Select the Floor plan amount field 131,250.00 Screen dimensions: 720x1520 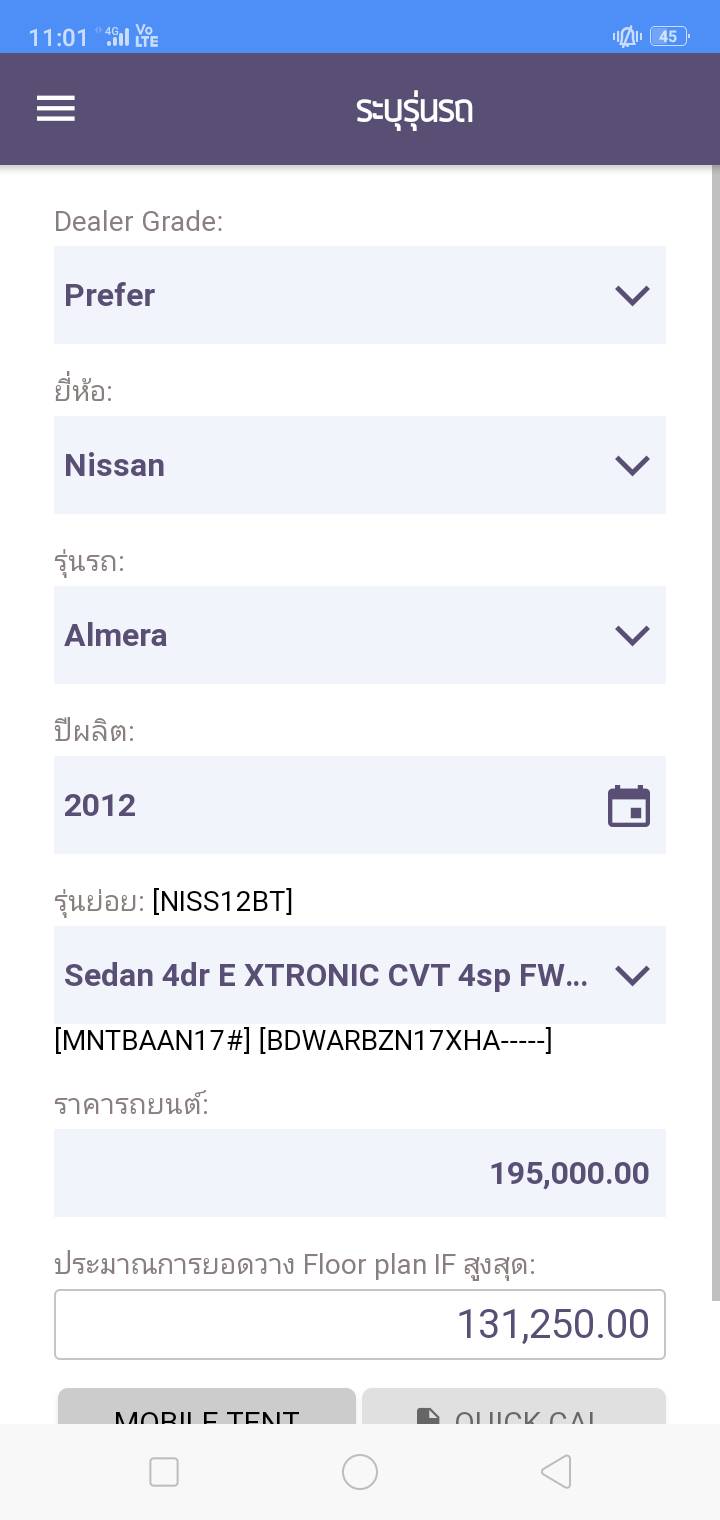pyautogui.click(x=359, y=1324)
